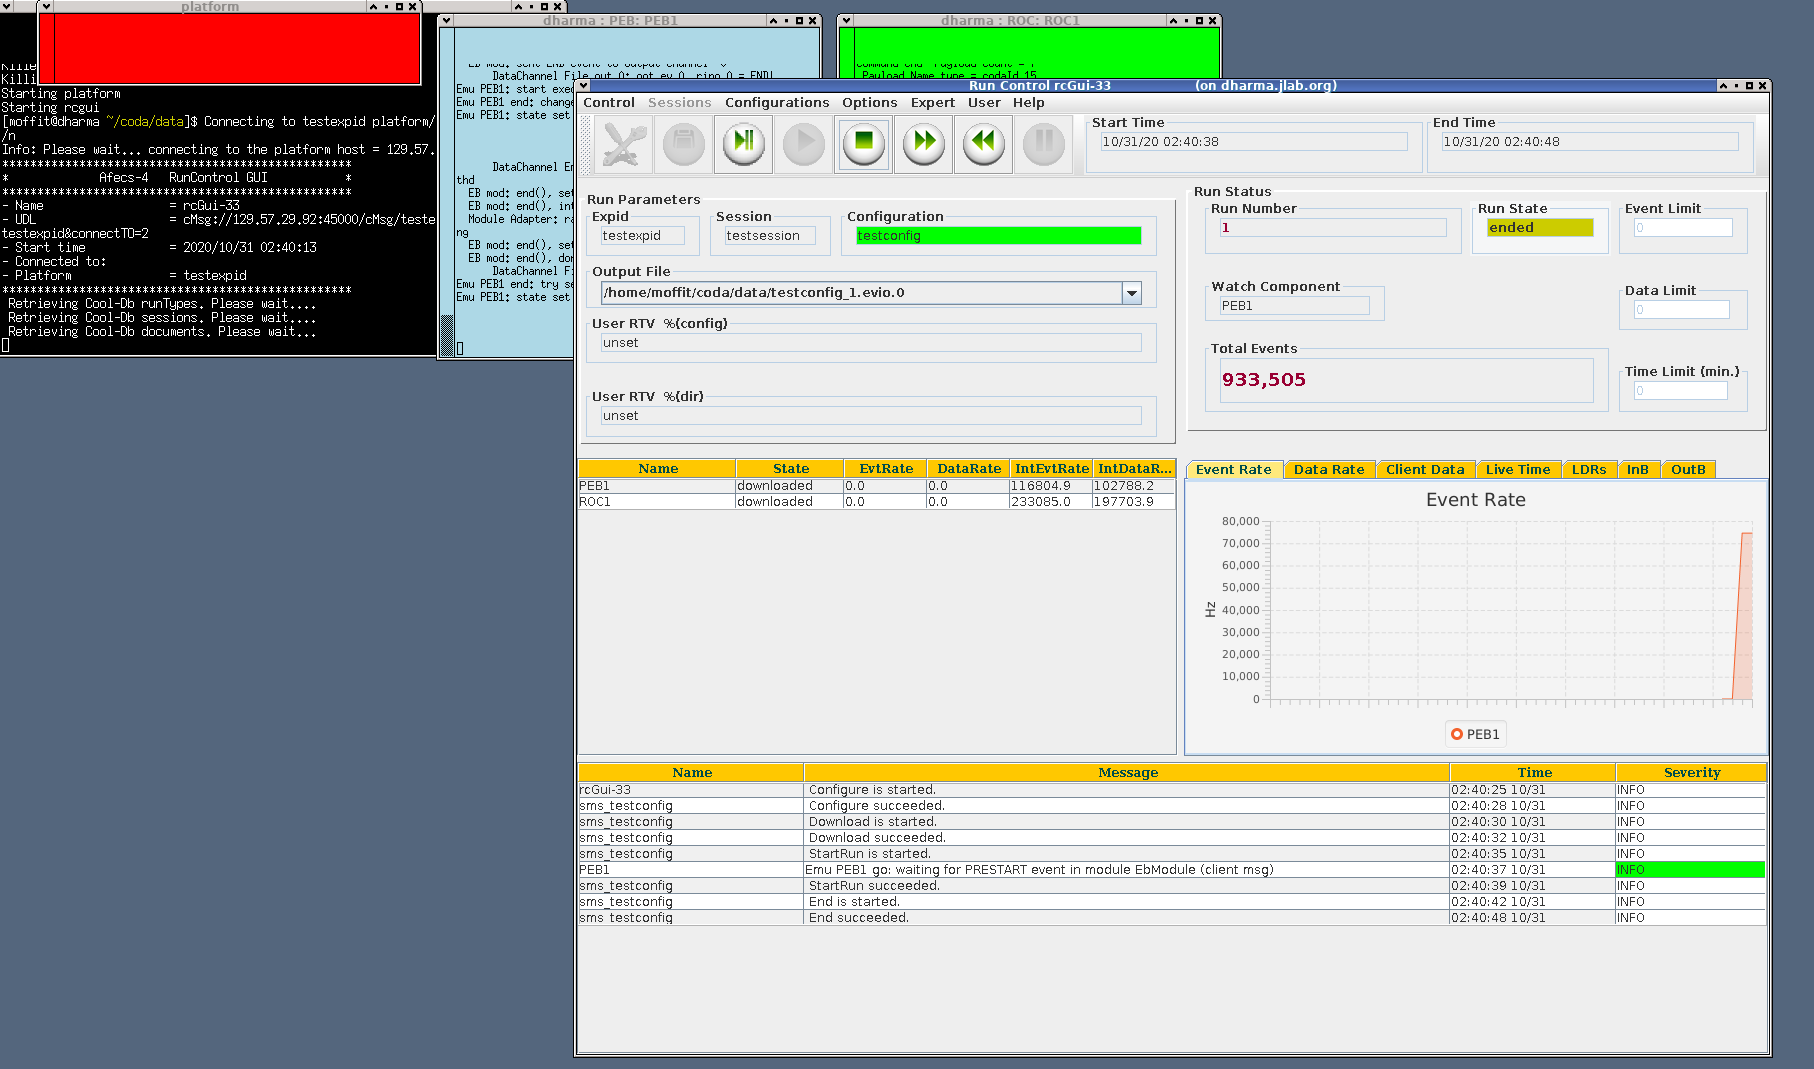This screenshot has height=1069, width=1814.
Task: Open the rcGui-33 window menu arrow in the title bar
Action: [584, 86]
